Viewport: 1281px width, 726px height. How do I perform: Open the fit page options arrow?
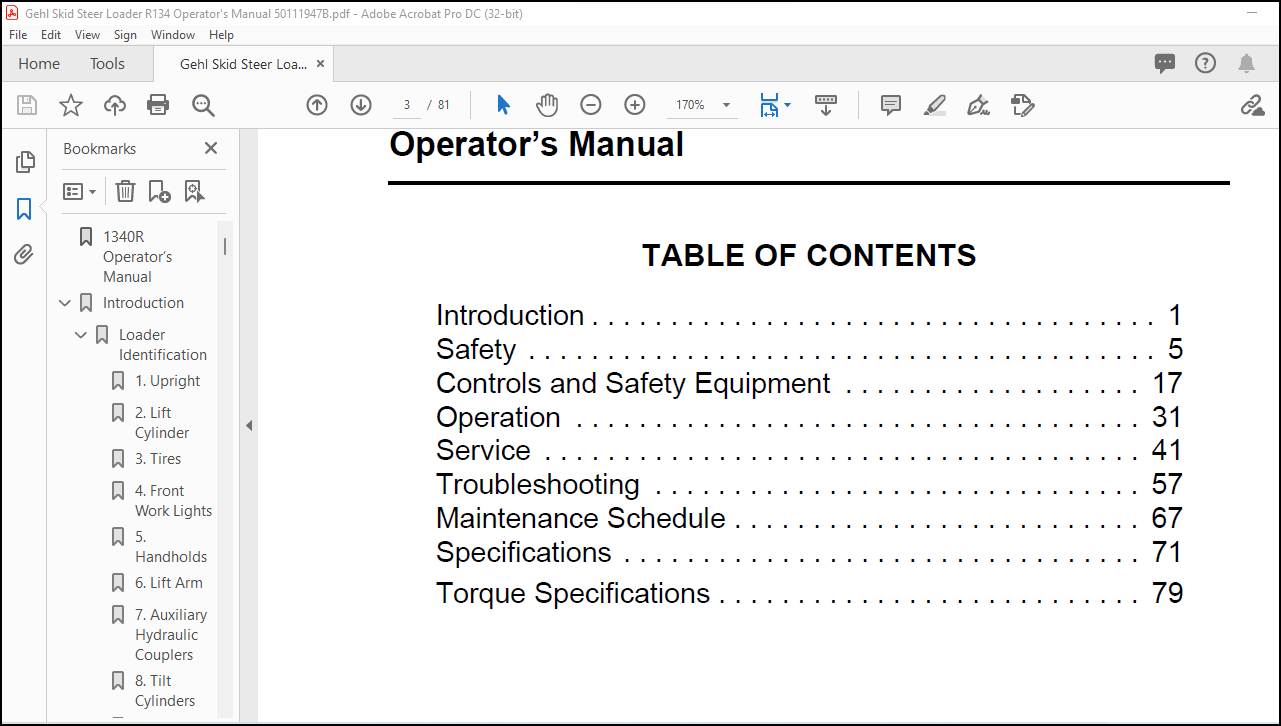click(x=788, y=105)
